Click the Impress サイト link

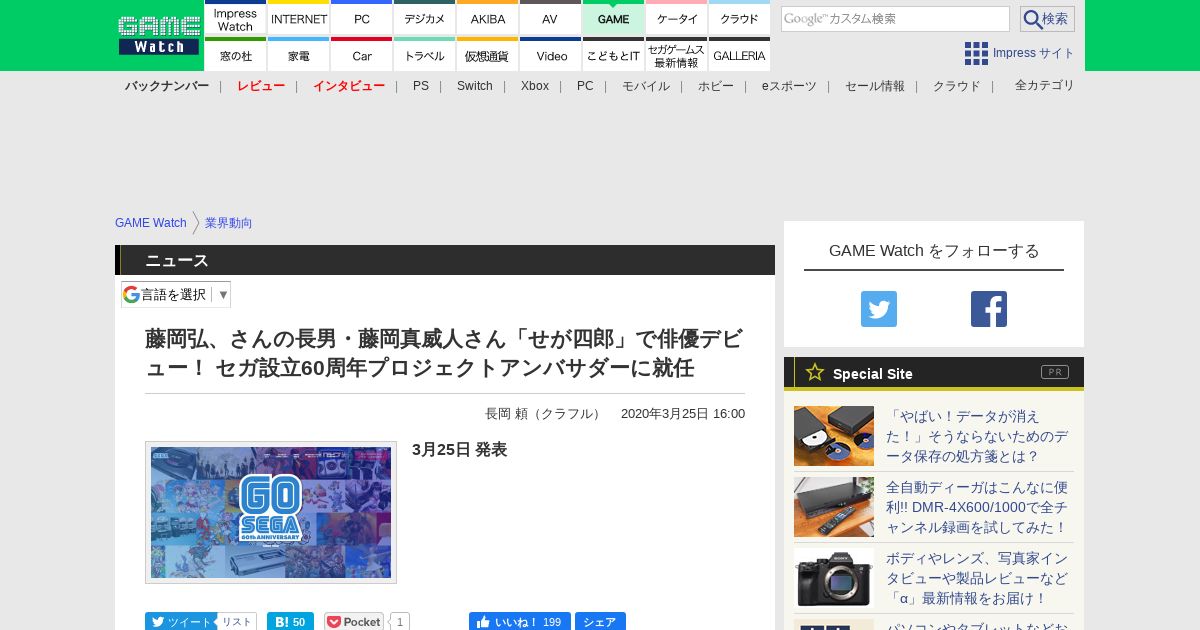(x=1034, y=53)
